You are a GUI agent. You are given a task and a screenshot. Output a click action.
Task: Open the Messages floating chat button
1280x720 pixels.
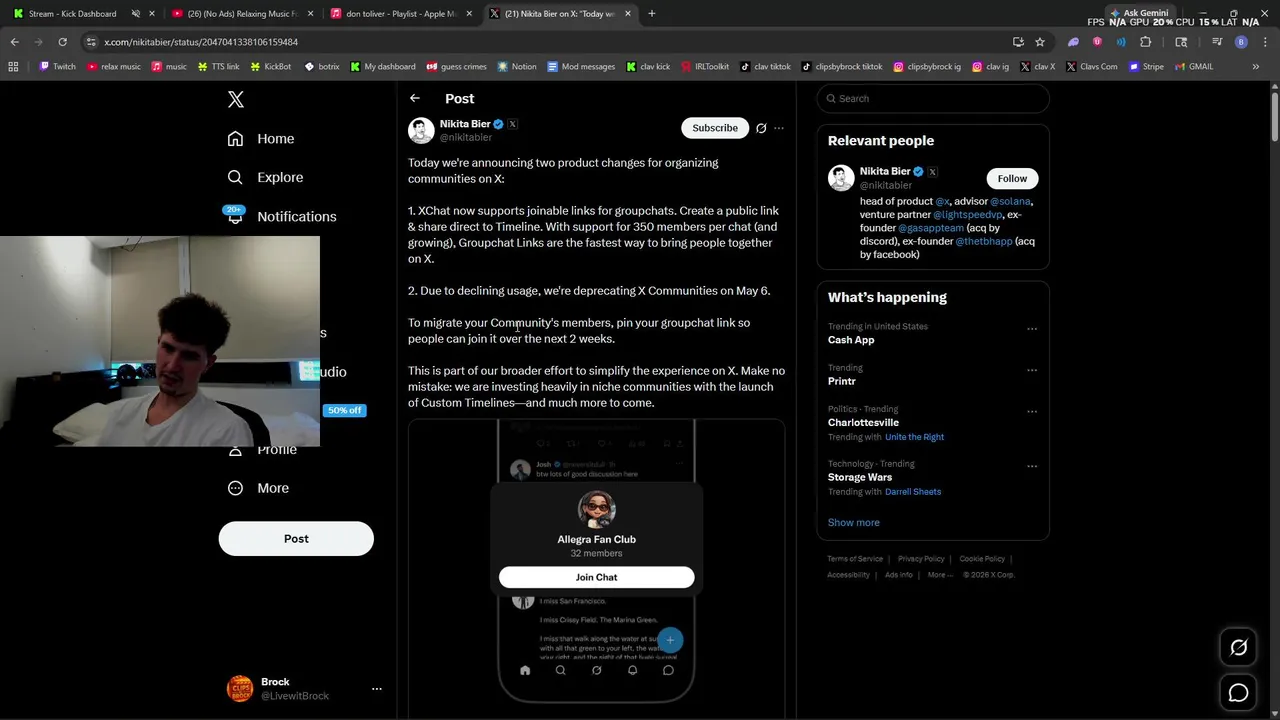point(1238,692)
